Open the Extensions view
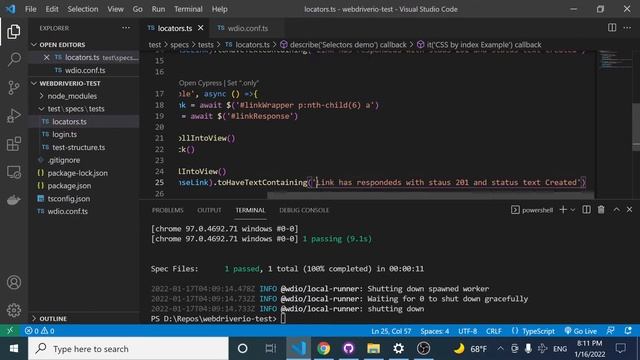640x360 pixels. tap(13, 144)
